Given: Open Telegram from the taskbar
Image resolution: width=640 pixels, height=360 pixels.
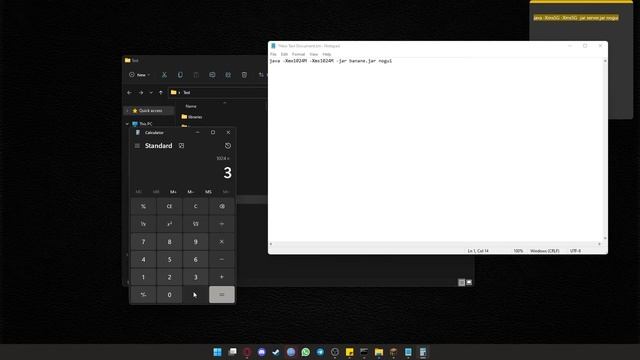Looking at the screenshot, I should coord(320,352).
